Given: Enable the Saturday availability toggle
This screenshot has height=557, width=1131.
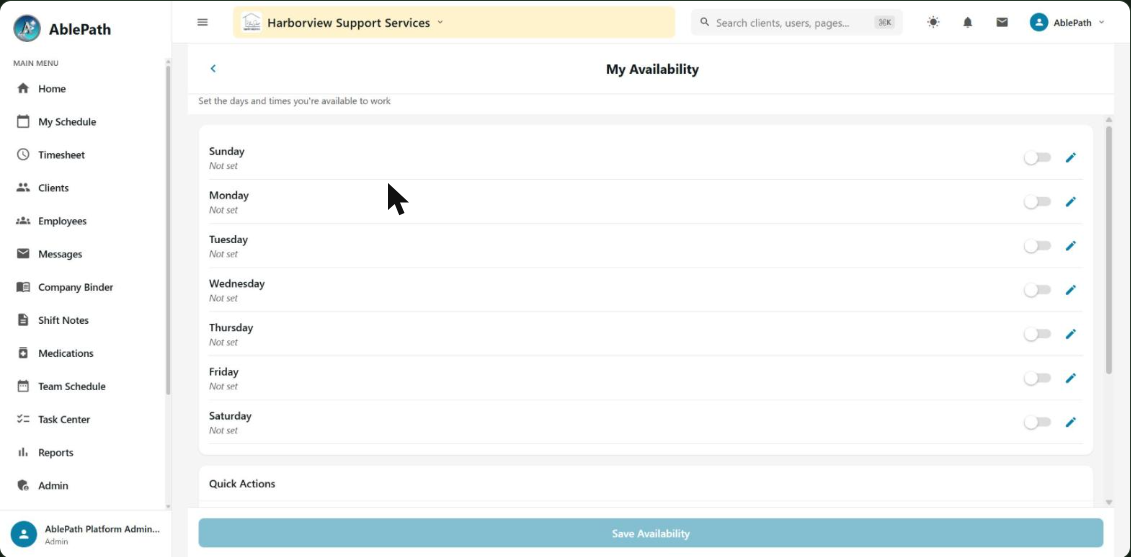Looking at the screenshot, I should click(1037, 421).
